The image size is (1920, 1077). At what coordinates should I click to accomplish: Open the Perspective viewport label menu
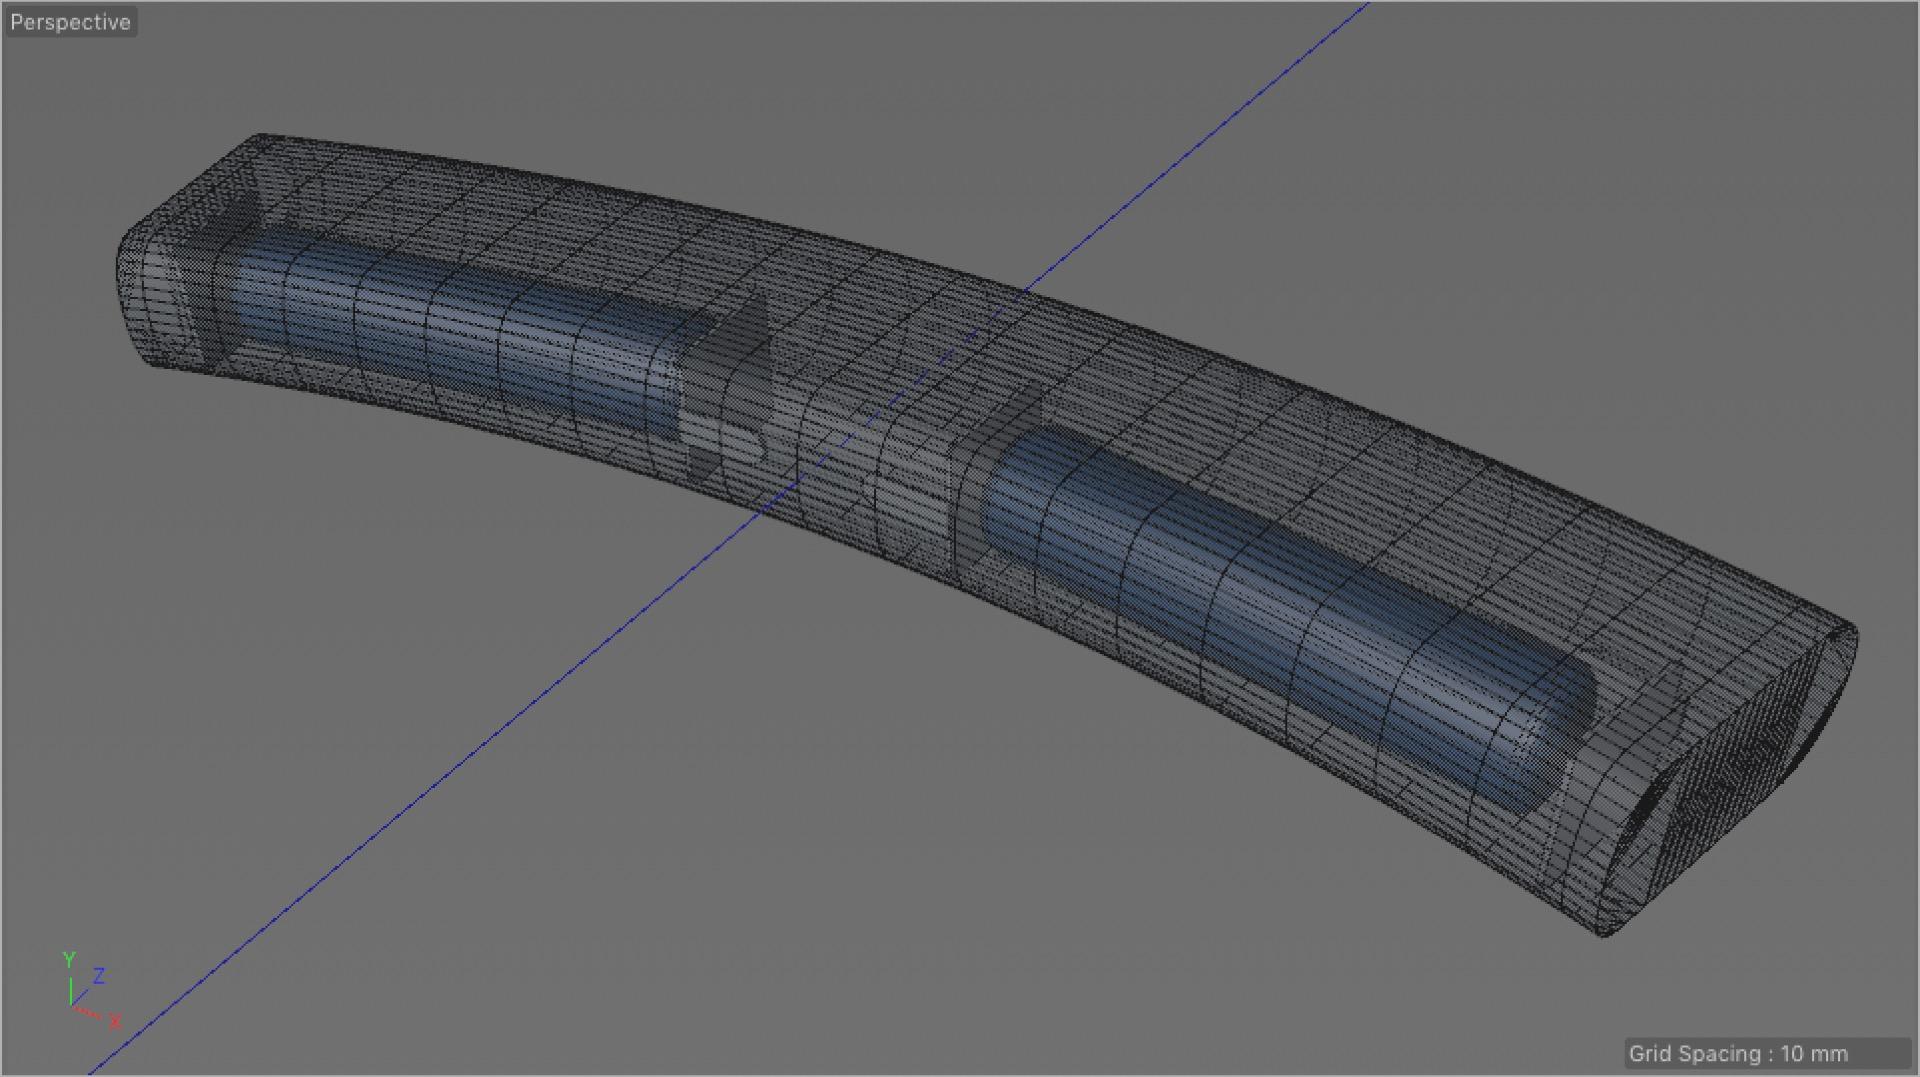point(70,22)
